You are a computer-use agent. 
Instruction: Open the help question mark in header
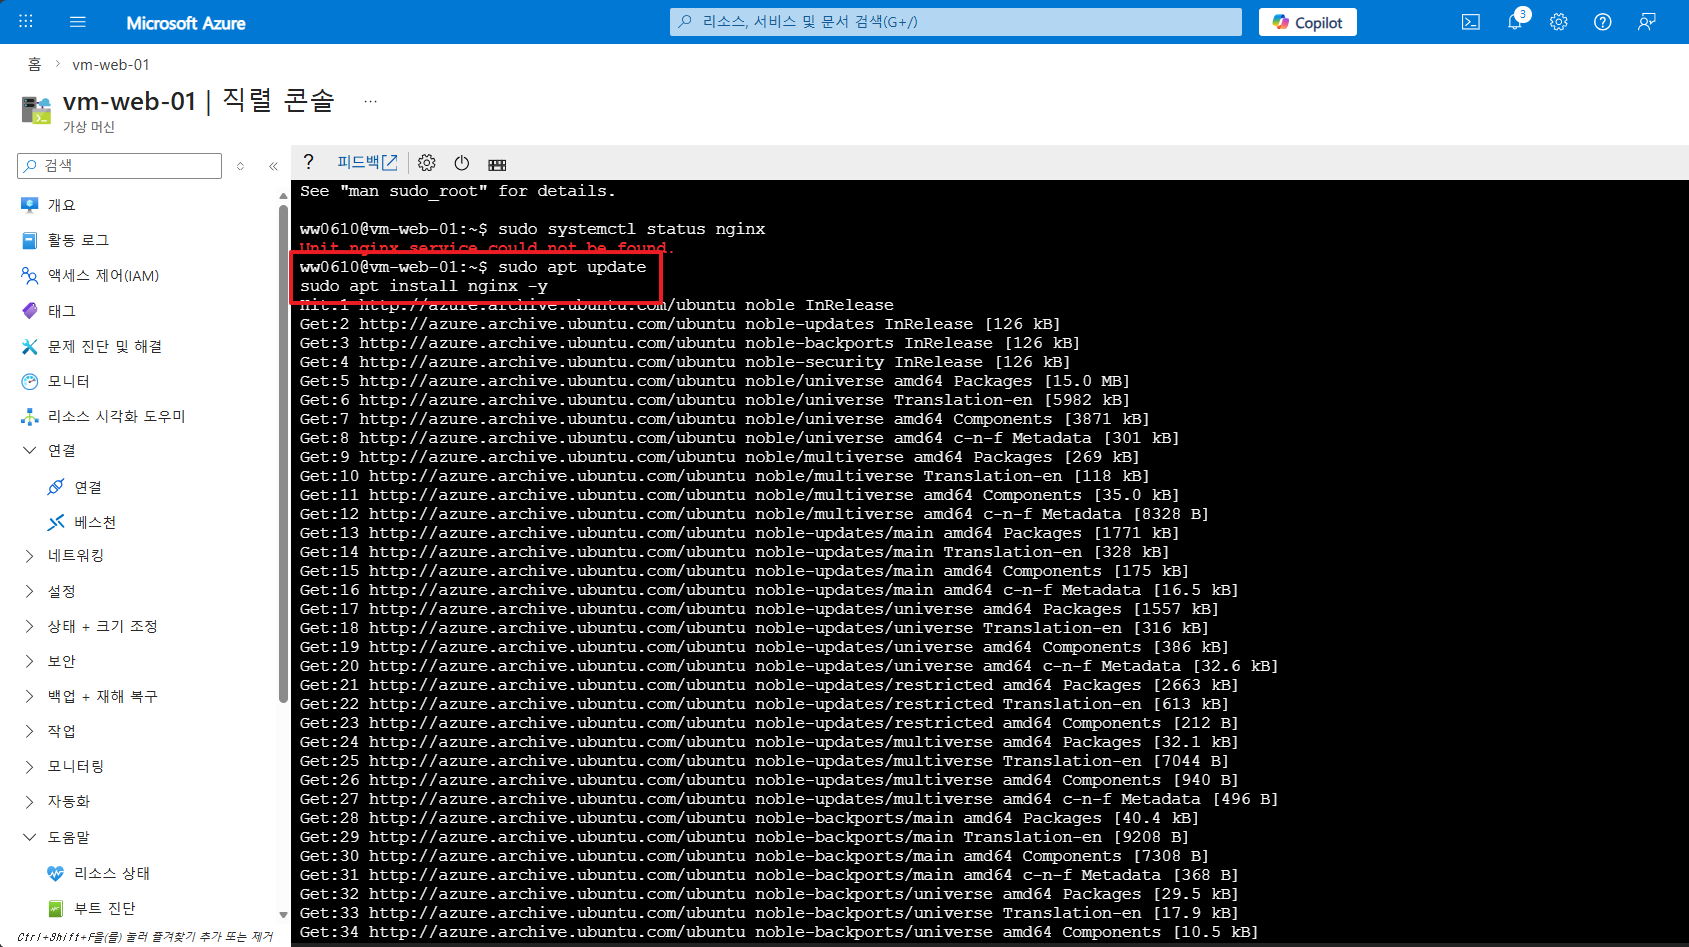pyautogui.click(x=1603, y=22)
